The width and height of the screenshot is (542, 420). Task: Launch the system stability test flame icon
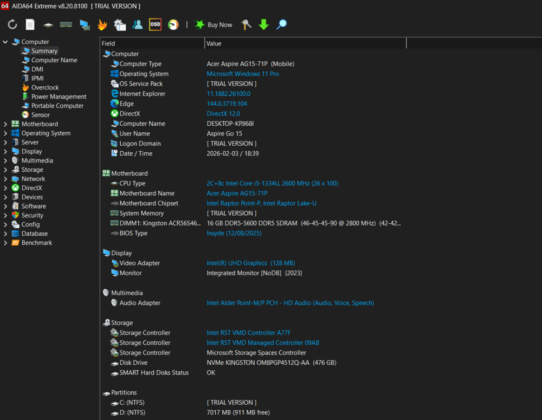102,25
